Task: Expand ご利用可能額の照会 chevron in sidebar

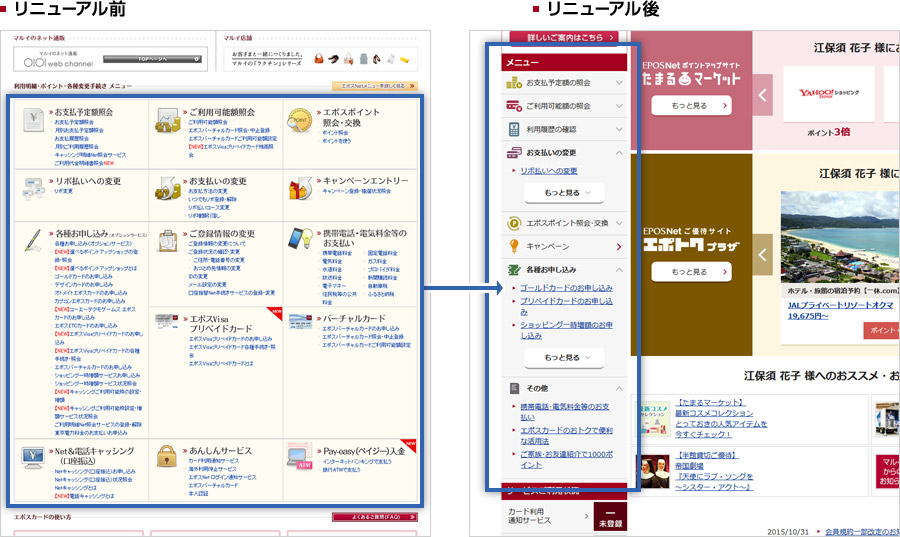Action: (619, 106)
